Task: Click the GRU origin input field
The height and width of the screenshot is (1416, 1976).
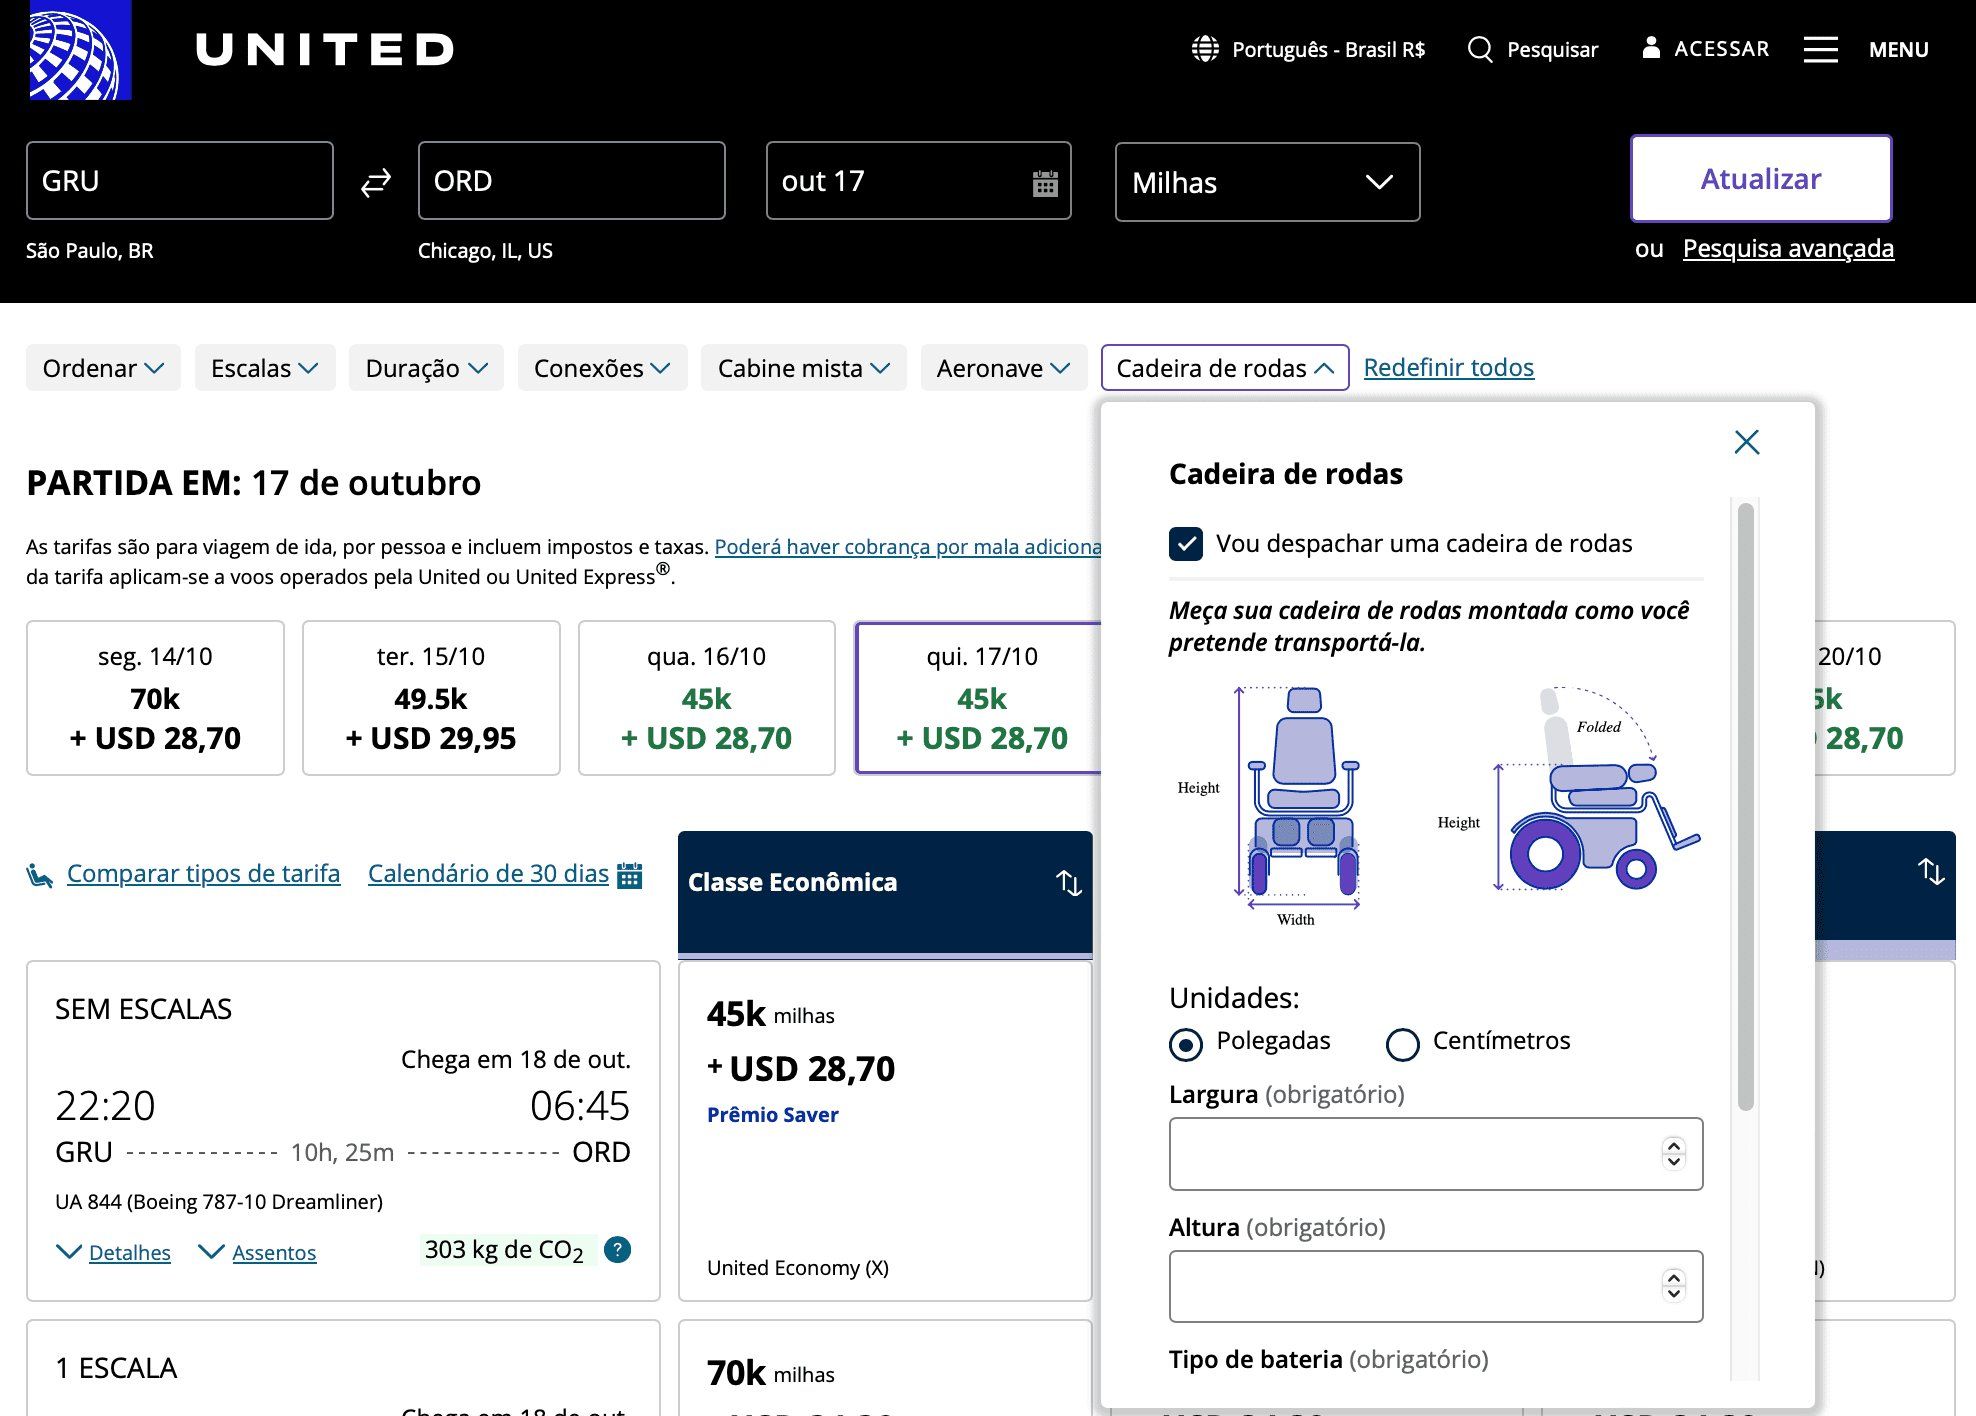Action: 180,180
